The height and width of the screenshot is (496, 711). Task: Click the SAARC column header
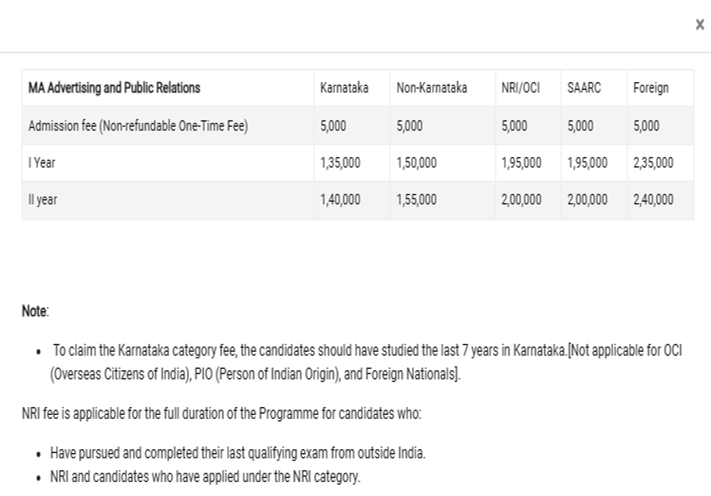[584, 88]
